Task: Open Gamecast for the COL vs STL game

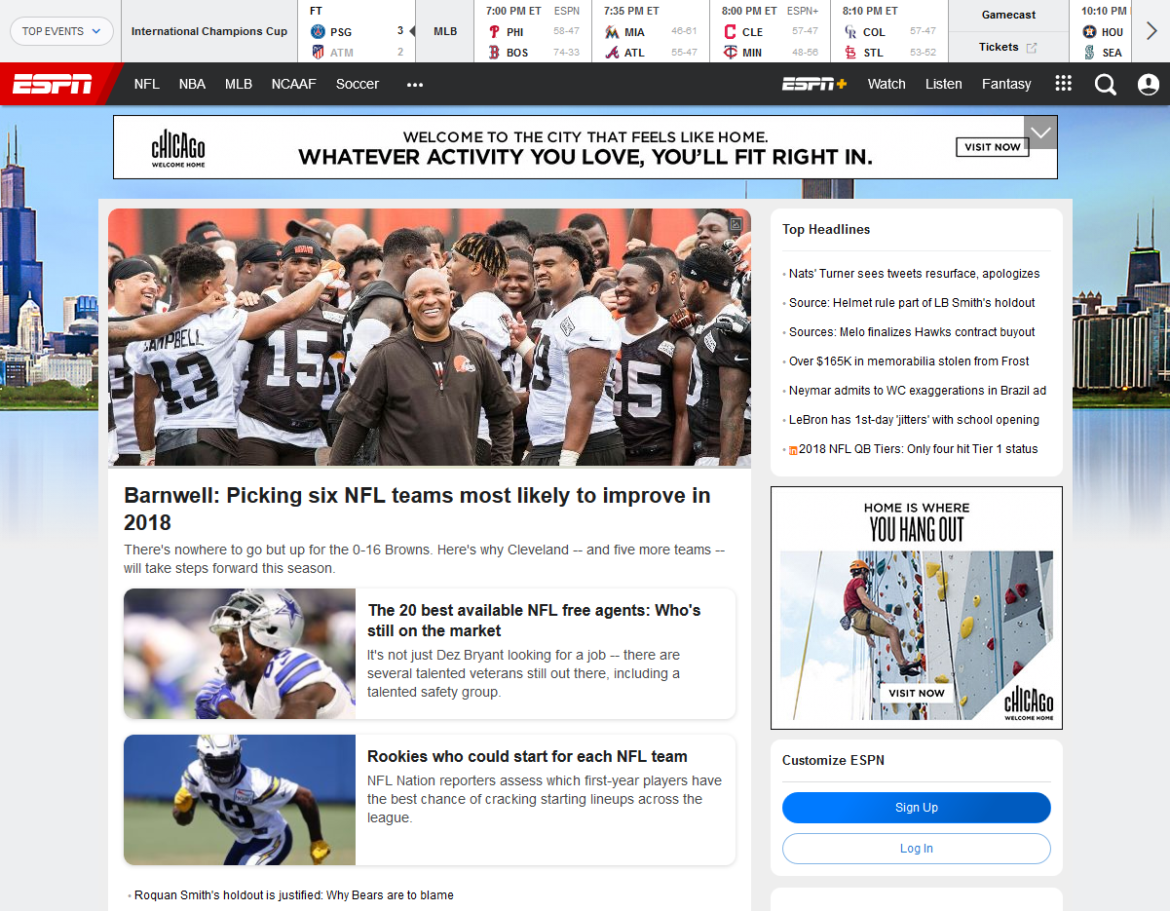Action: coord(1008,15)
